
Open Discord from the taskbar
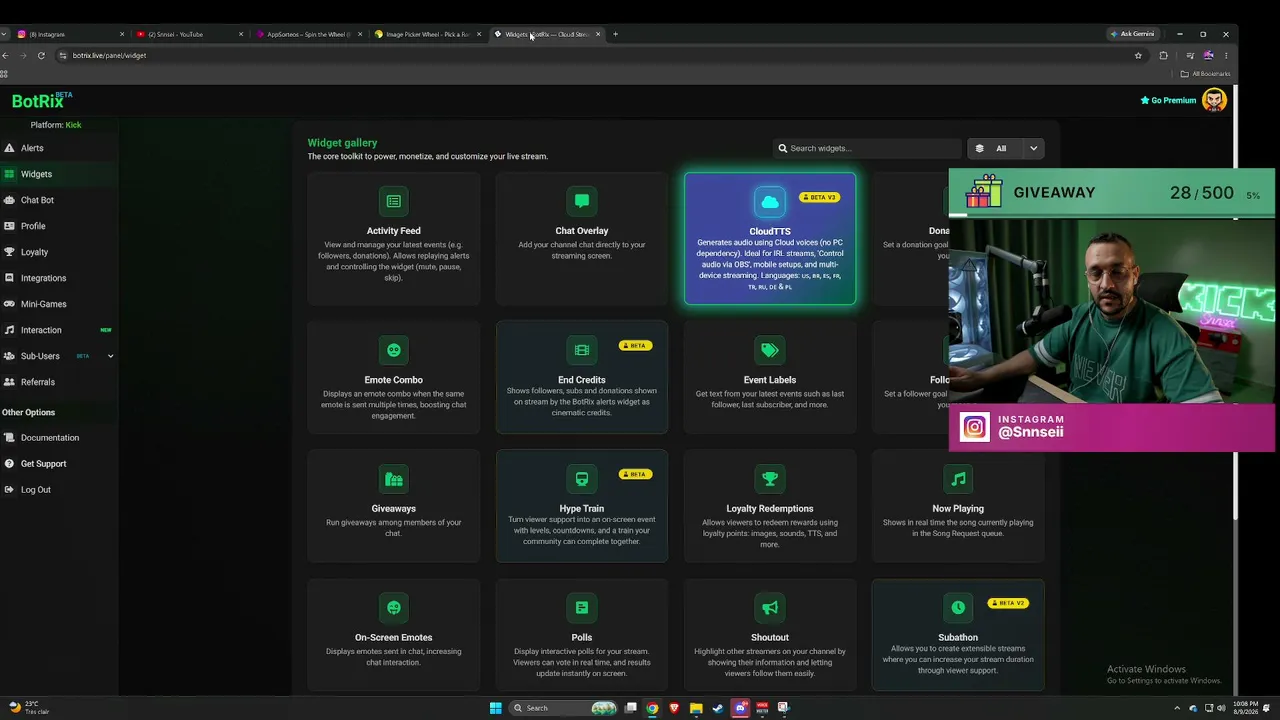740,708
